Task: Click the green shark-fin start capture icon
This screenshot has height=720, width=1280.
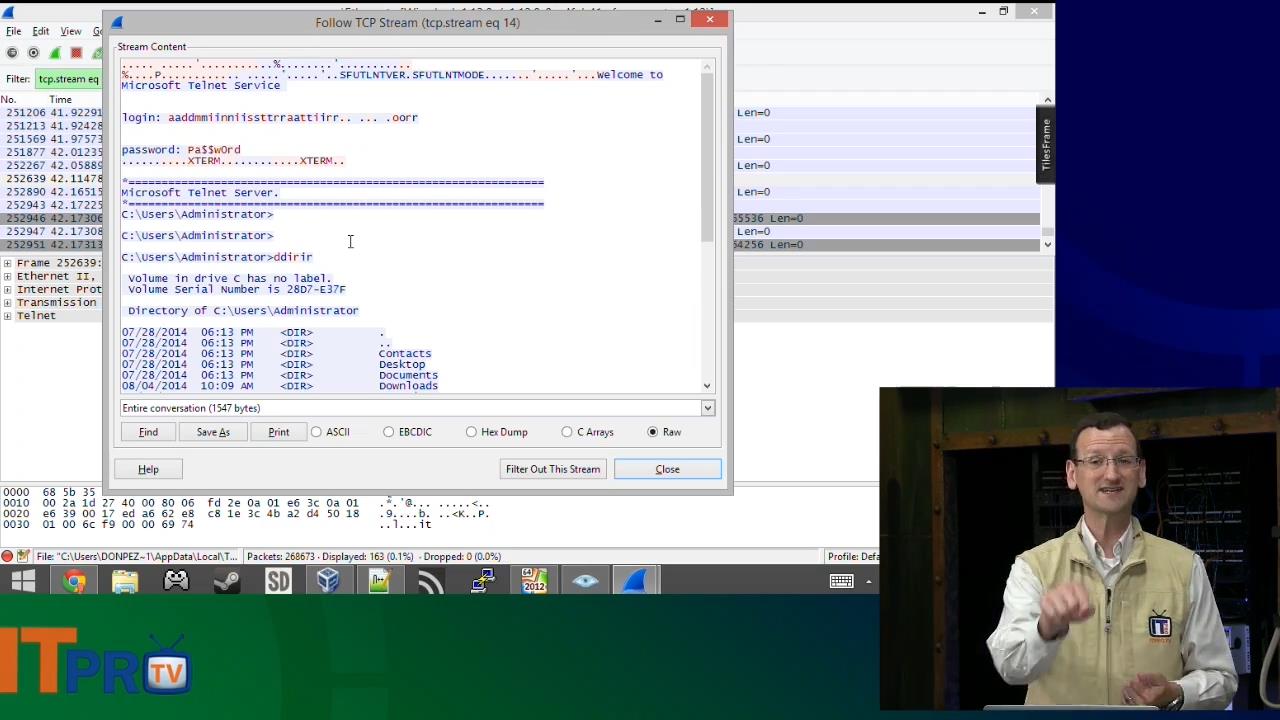Action: (55, 53)
